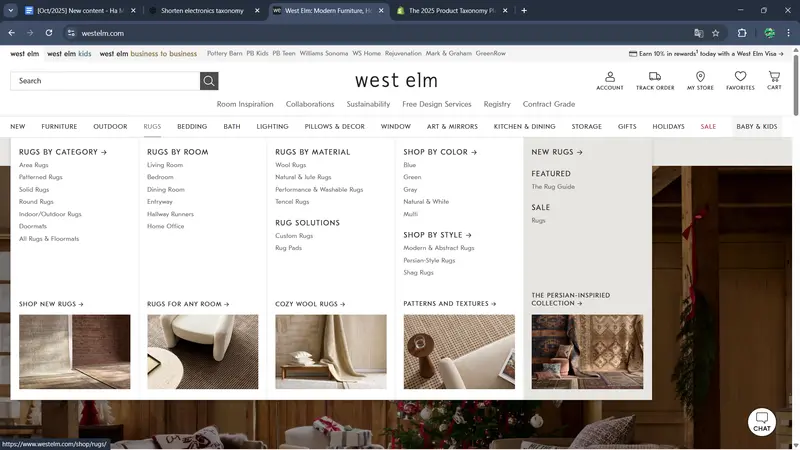The height and width of the screenshot is (450, 800).
Task: Click the Earn 10% in rewards link
Action: click(x=706, y=54)
